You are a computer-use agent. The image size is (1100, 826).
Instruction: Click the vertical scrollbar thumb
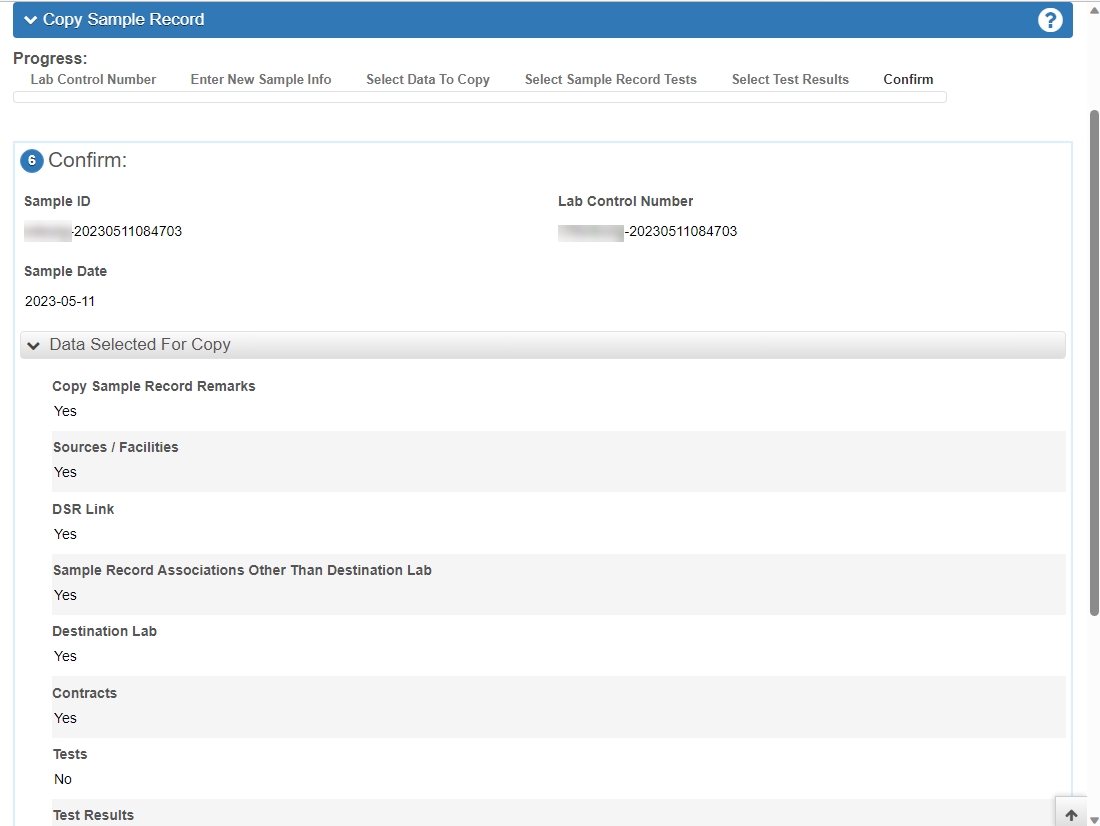(1094, 363)
